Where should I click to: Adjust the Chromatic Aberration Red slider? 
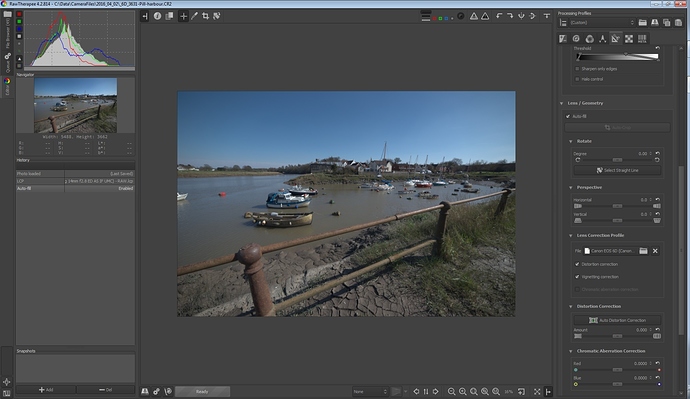pos(617,370)
